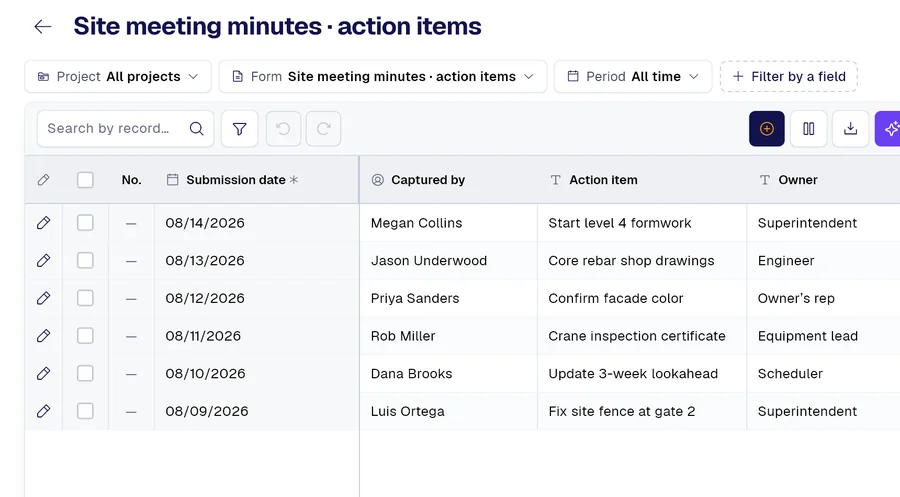Click the Dana Brooks cell
900x497 pixels.
point(449,374)
